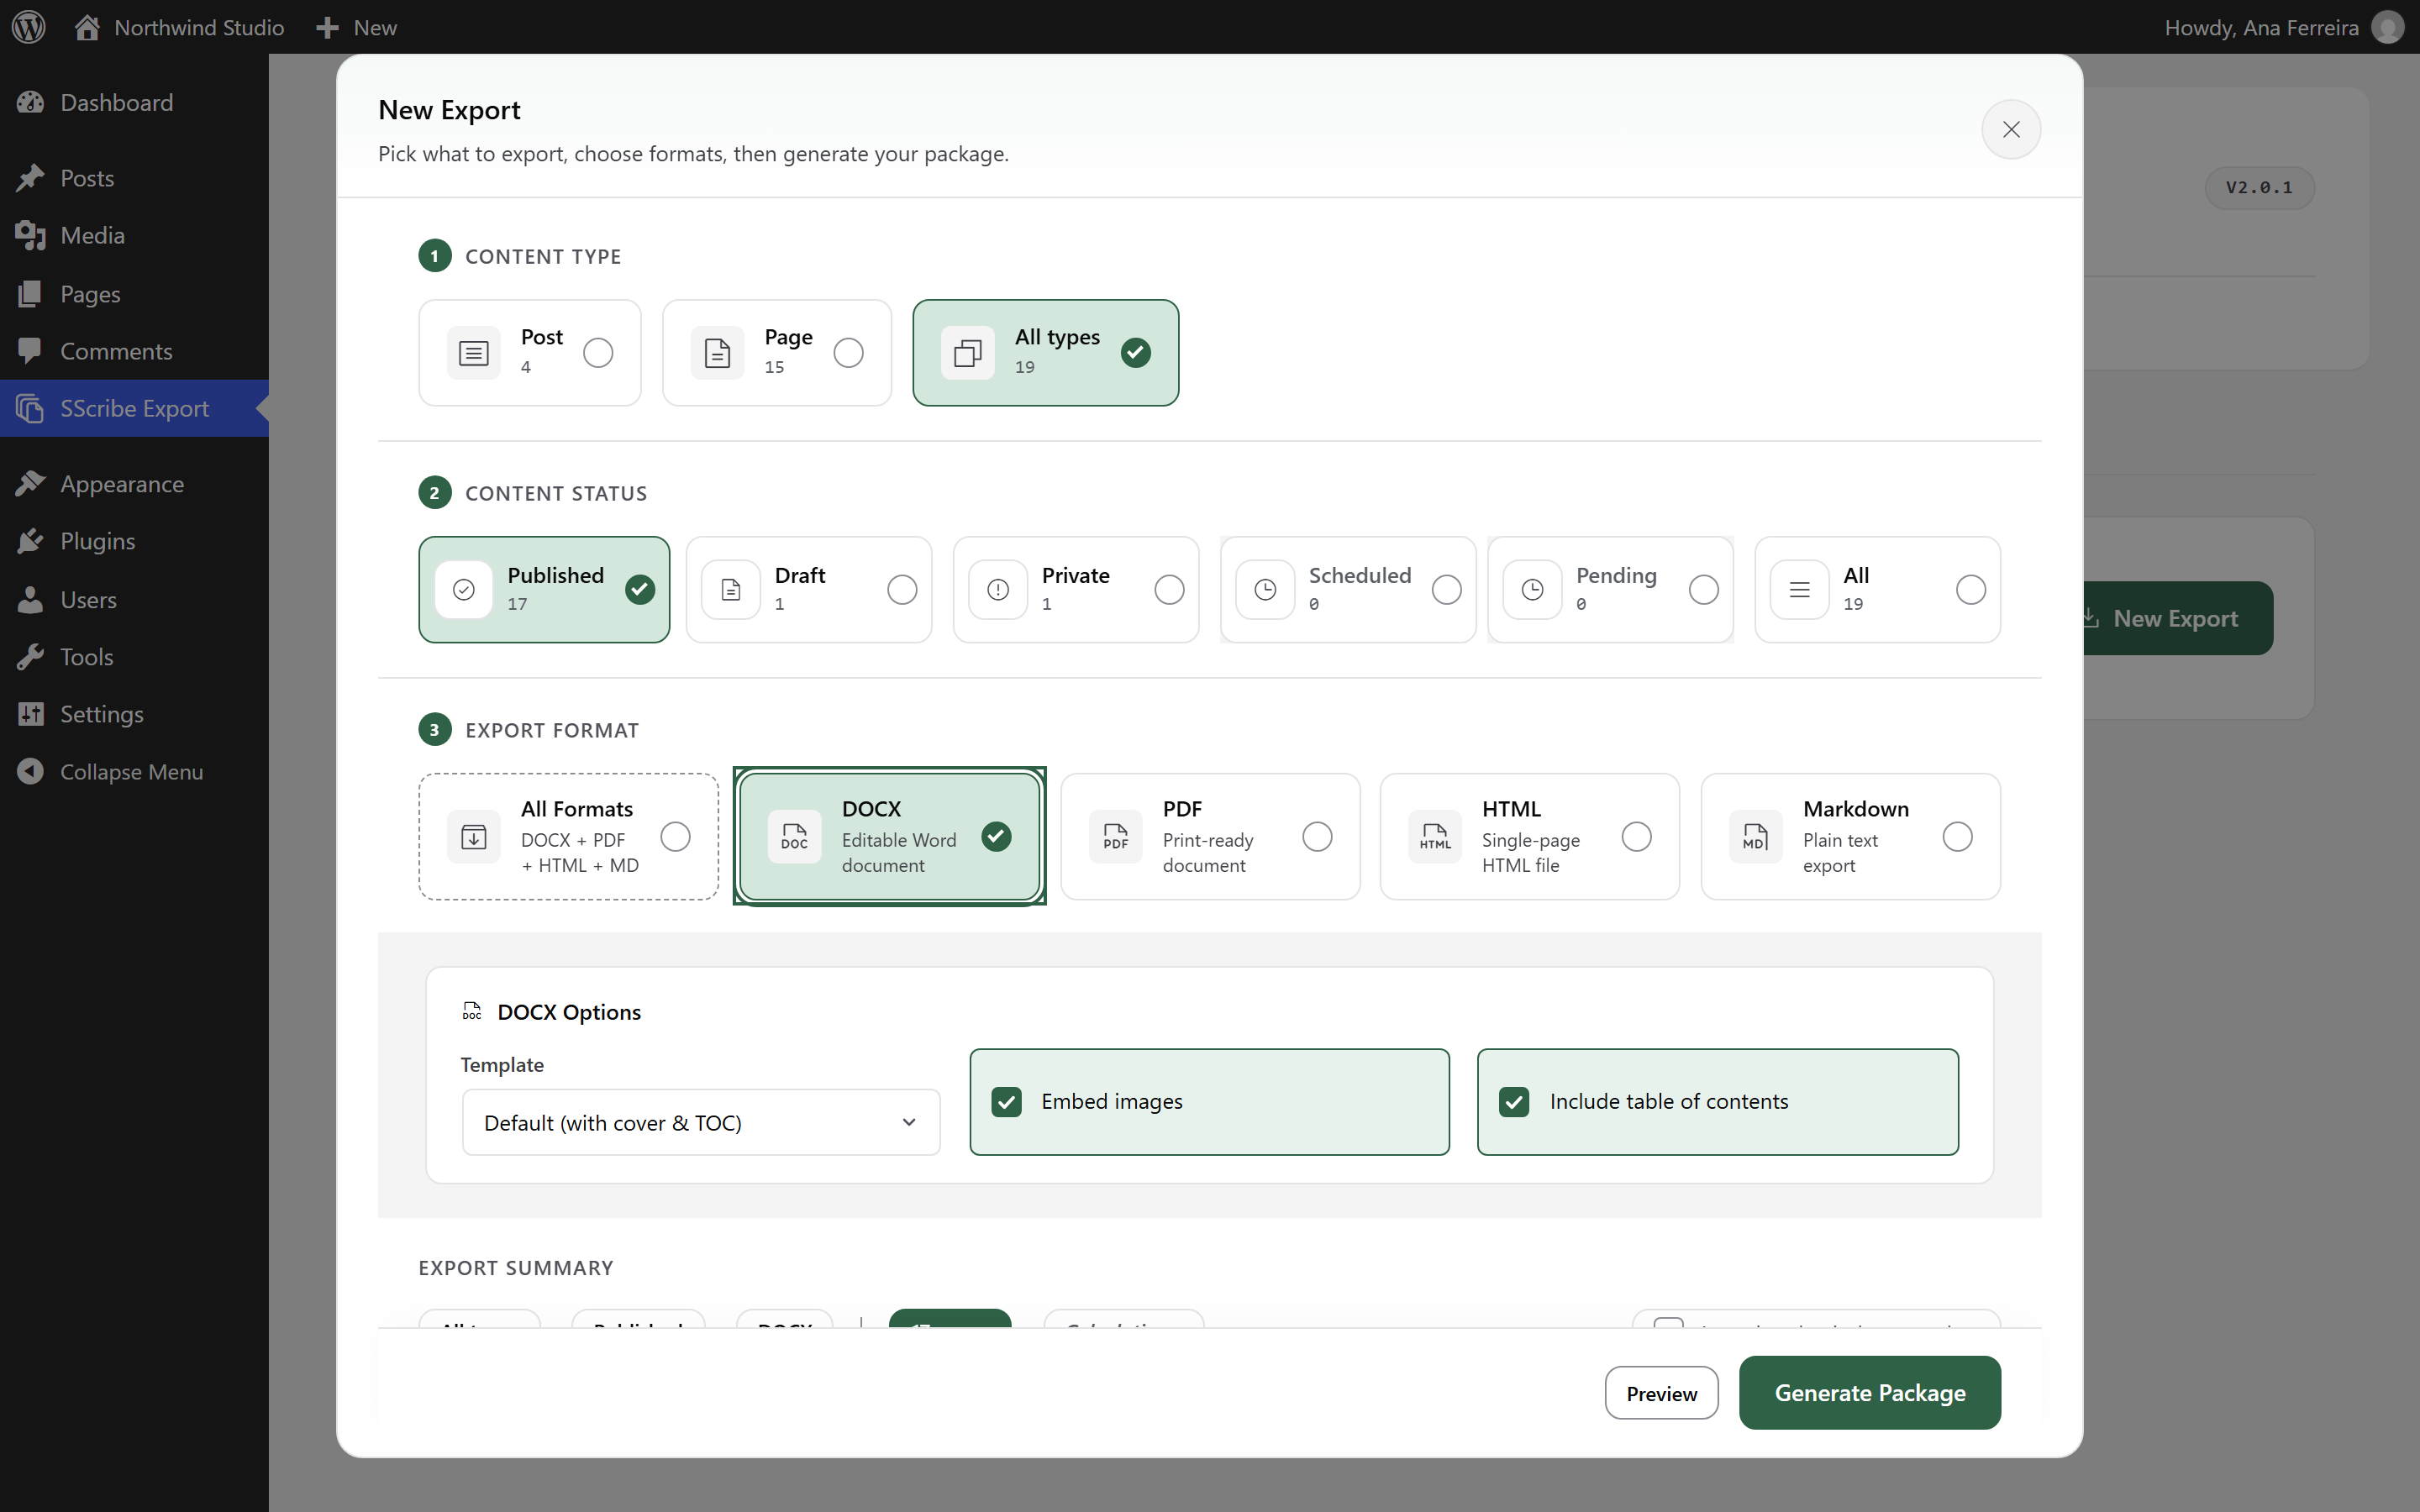
Task: Select the Pending status card
Action: pos(1610,590)
